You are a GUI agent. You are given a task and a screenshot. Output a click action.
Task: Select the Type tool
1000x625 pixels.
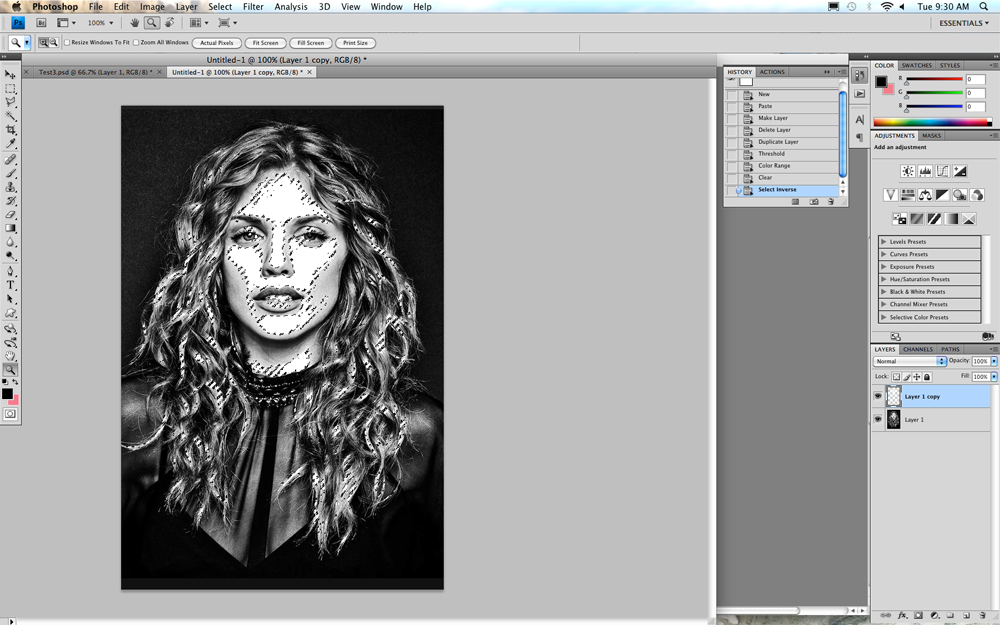pos(10,285)
